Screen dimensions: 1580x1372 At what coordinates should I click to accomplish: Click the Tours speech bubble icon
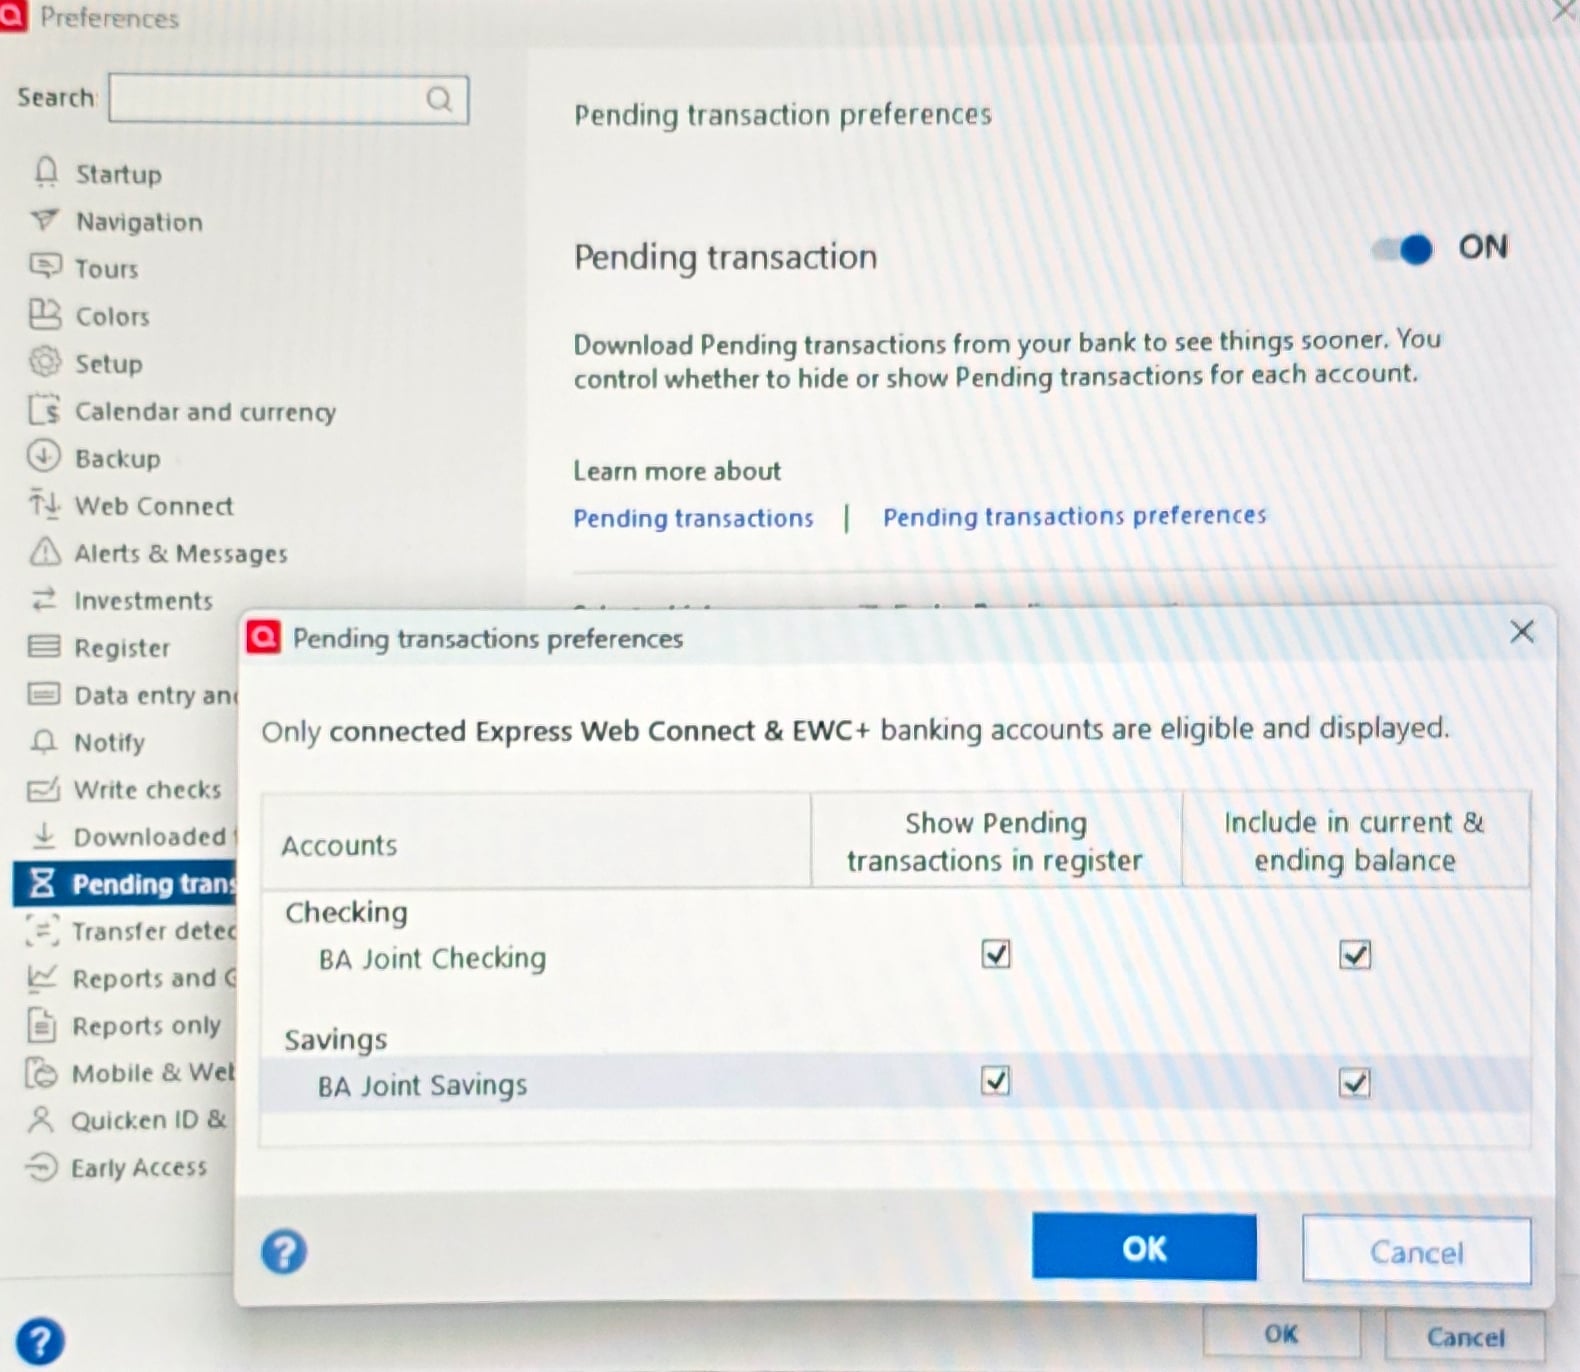pyautogui.click(x=45, y=267)
